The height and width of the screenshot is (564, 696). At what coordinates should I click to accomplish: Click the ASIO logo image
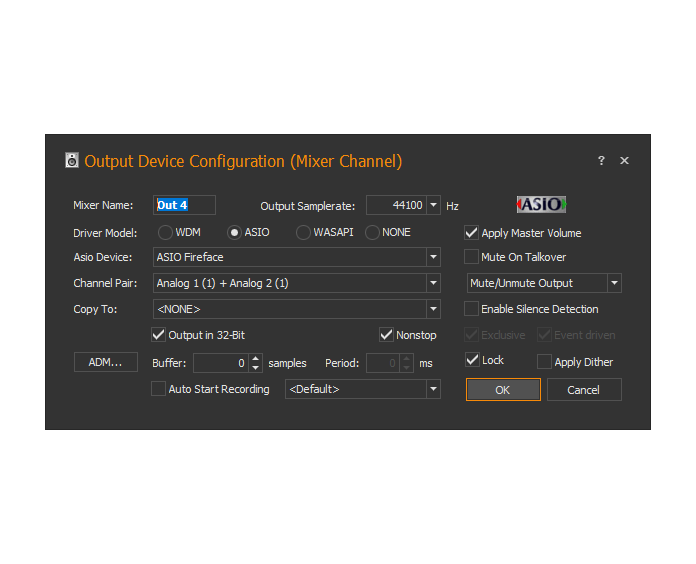[541, 205]
